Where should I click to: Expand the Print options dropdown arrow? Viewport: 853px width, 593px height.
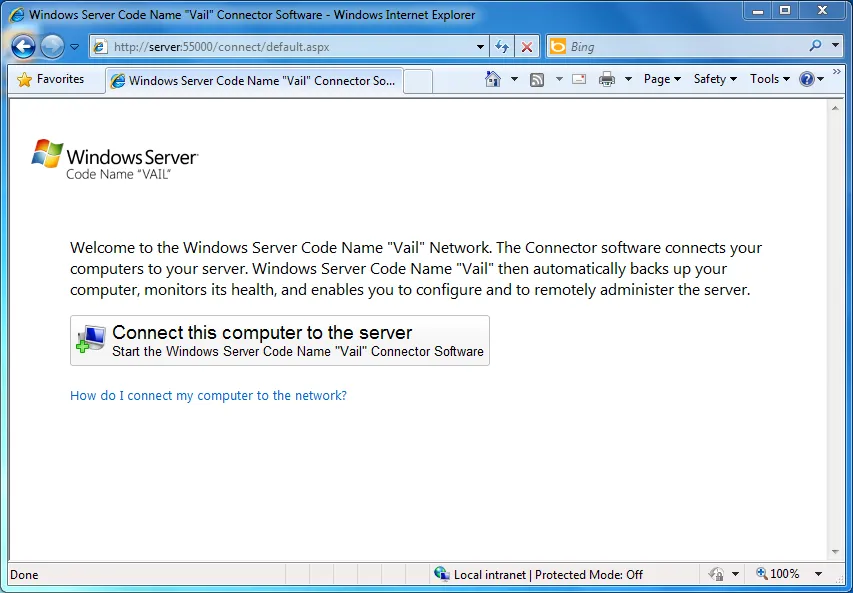coord(628,79)
